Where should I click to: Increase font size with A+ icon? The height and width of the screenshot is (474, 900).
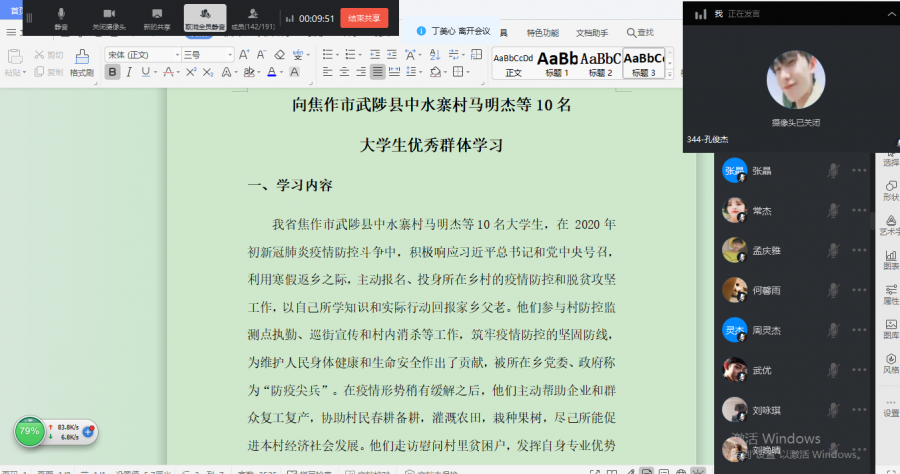244,55
